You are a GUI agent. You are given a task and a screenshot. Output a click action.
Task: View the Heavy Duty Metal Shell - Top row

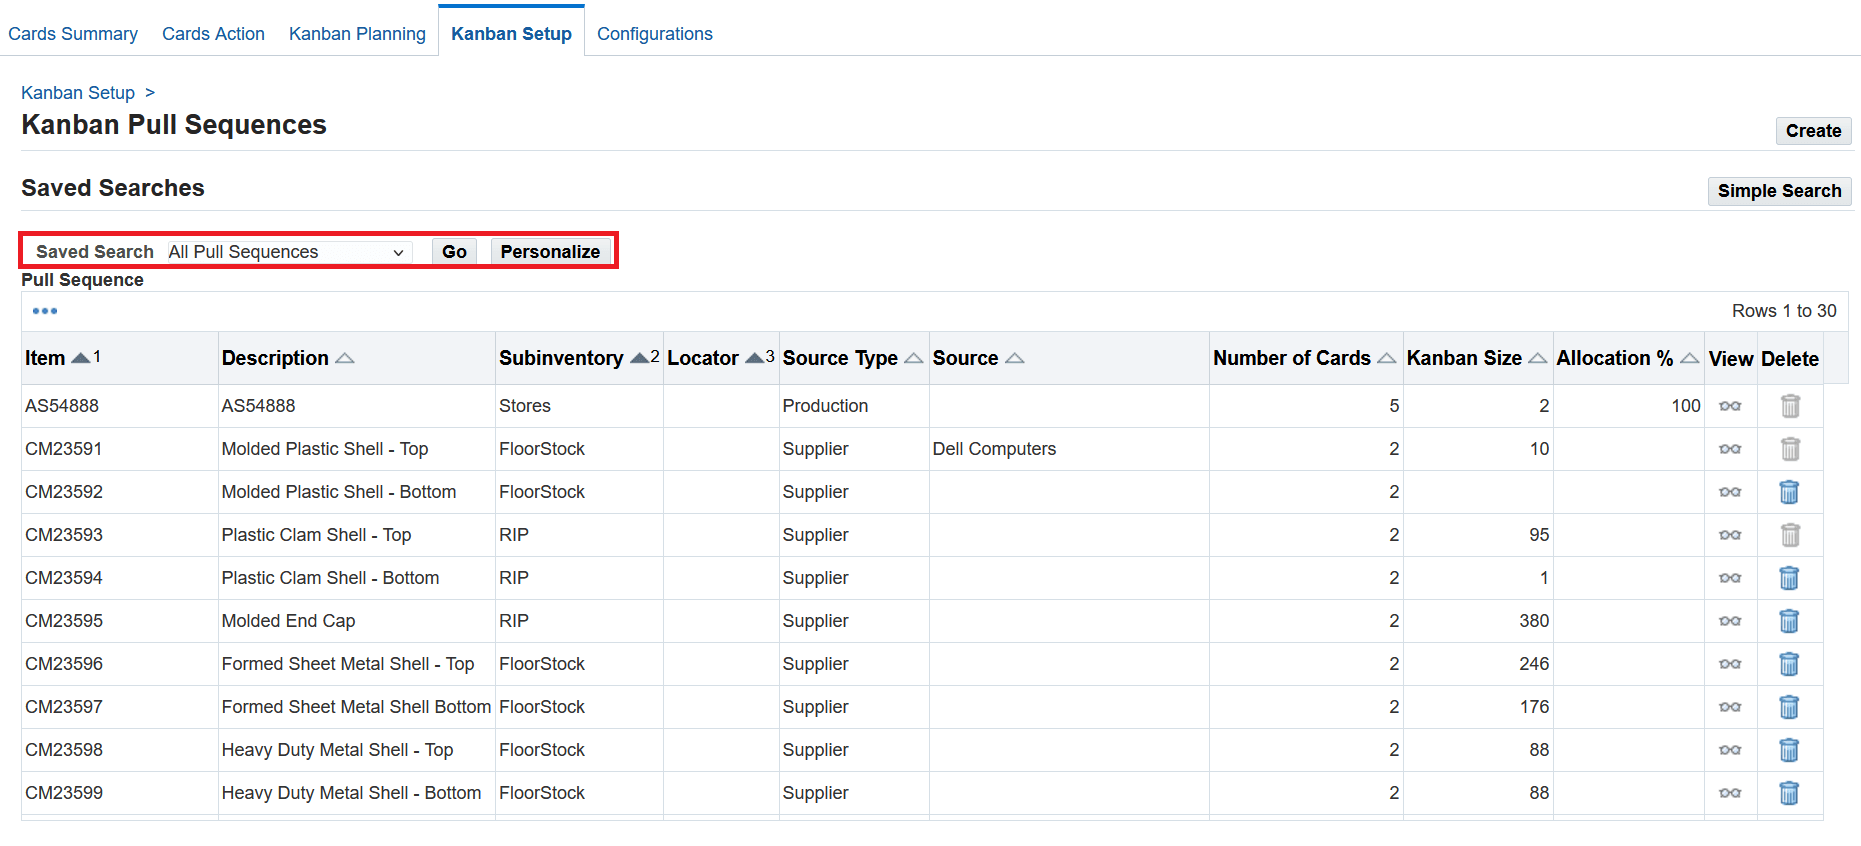point(1730,750)
